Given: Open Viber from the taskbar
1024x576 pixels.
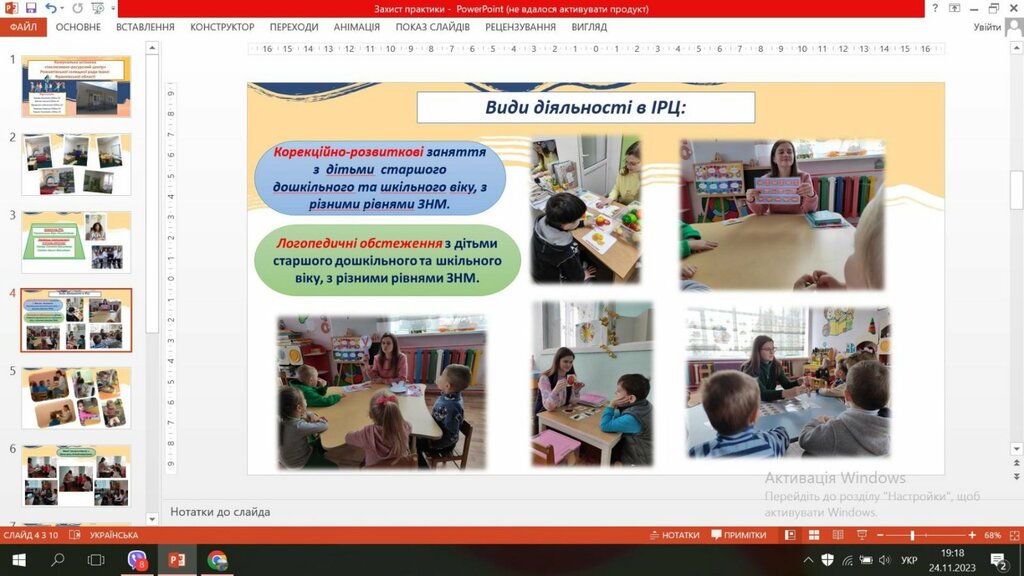Looking at the screenshot, I should click(x=138, y=560).
